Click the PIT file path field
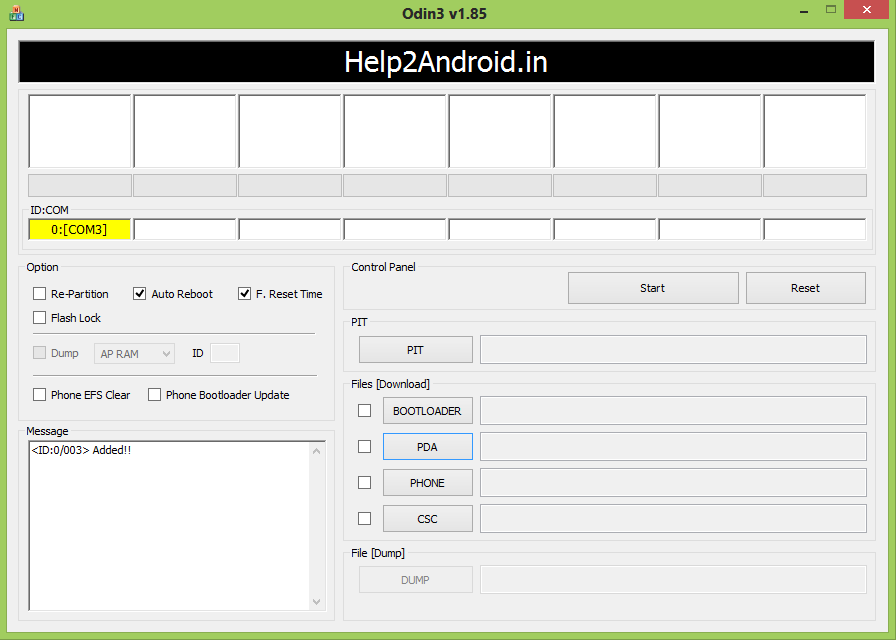 pyautogui.click(x=673, y=350)
